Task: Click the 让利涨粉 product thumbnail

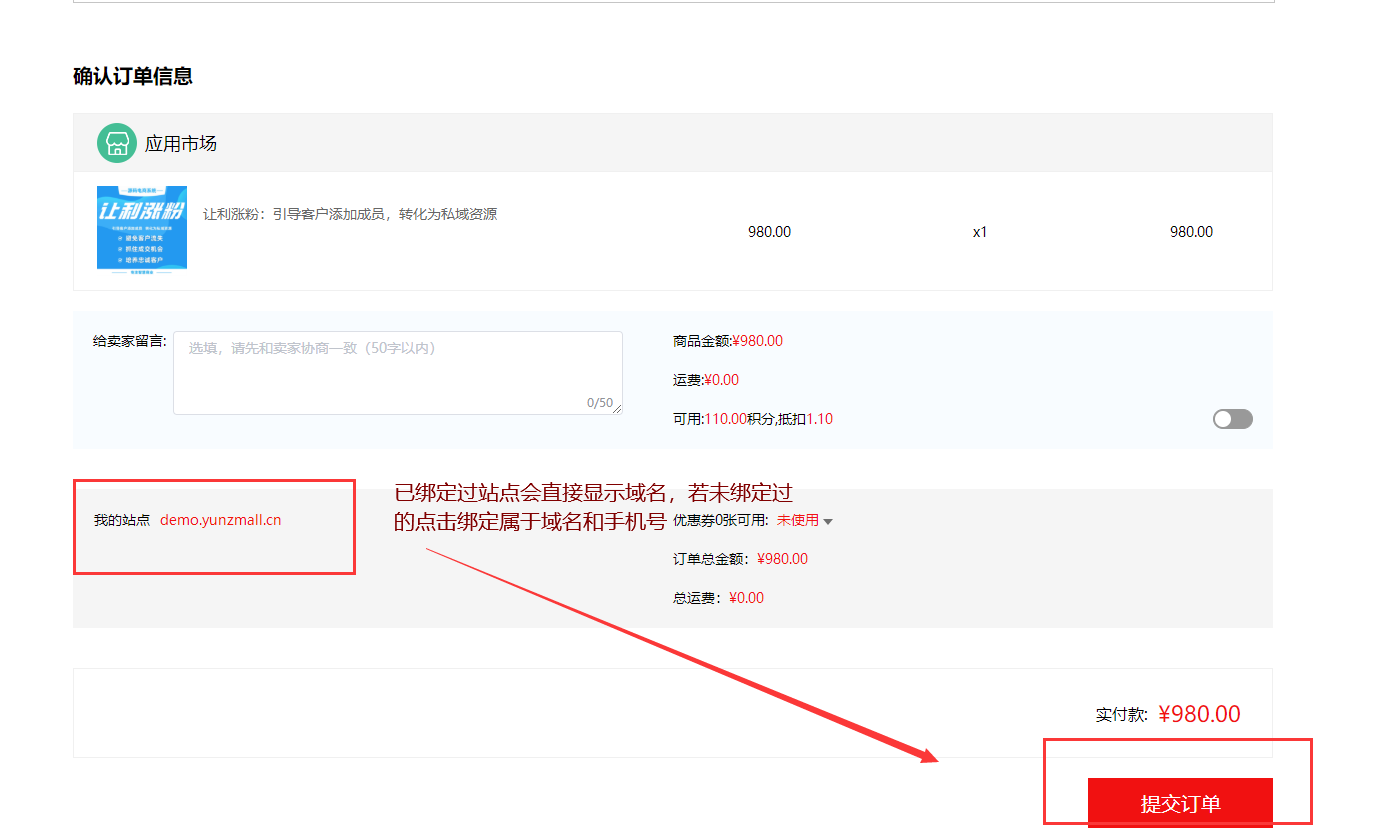Action: tap(142, 229)
